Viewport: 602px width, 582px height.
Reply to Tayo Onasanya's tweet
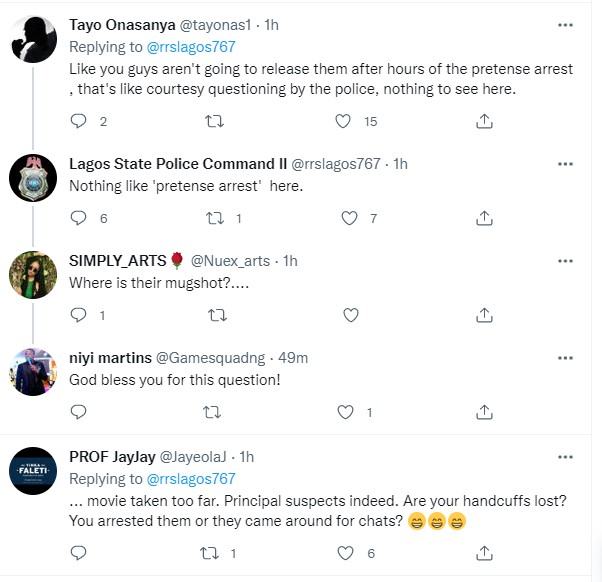pos(81,122)
